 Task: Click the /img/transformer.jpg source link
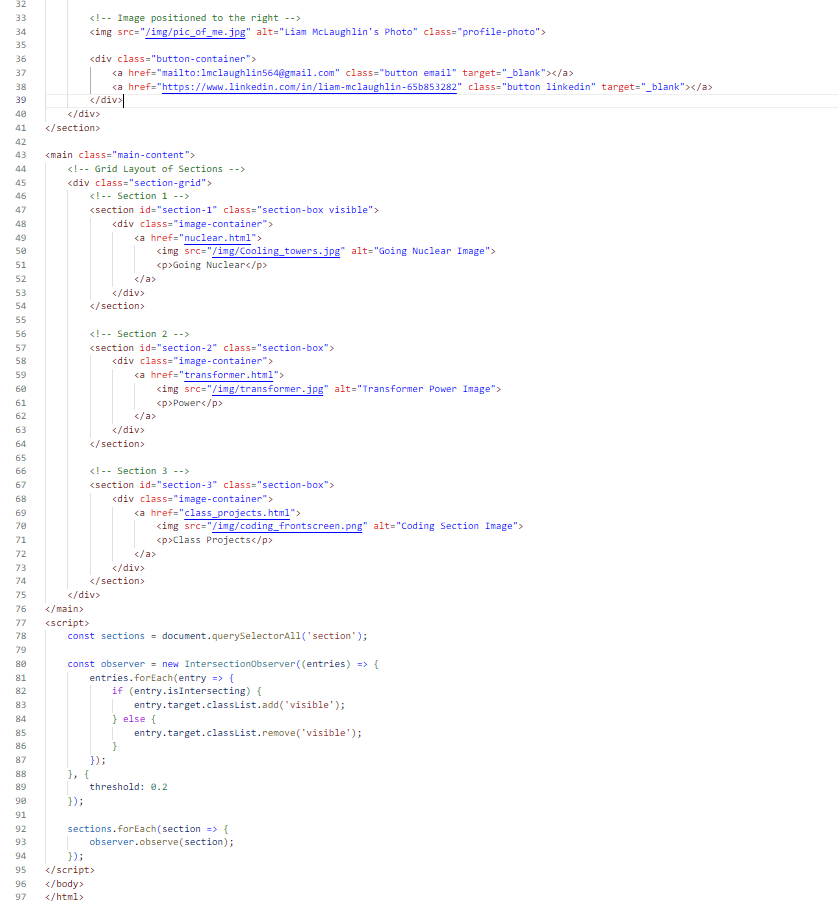[x=266, y=390]
